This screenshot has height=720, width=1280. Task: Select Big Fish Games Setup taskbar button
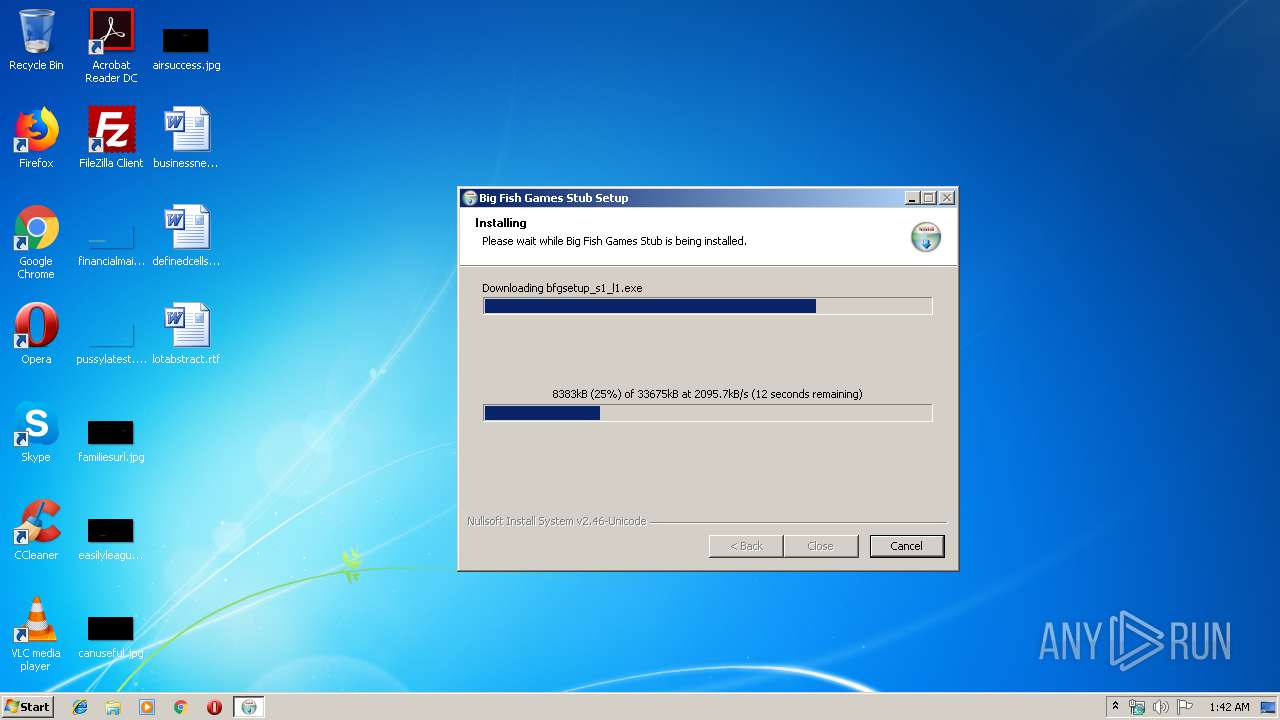tap(249, 707)
